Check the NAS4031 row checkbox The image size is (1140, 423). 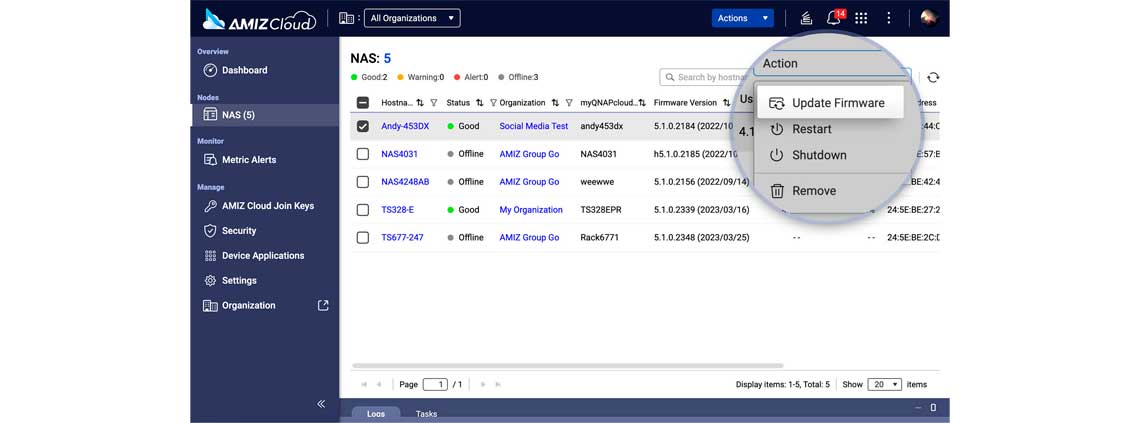(363, 154)
